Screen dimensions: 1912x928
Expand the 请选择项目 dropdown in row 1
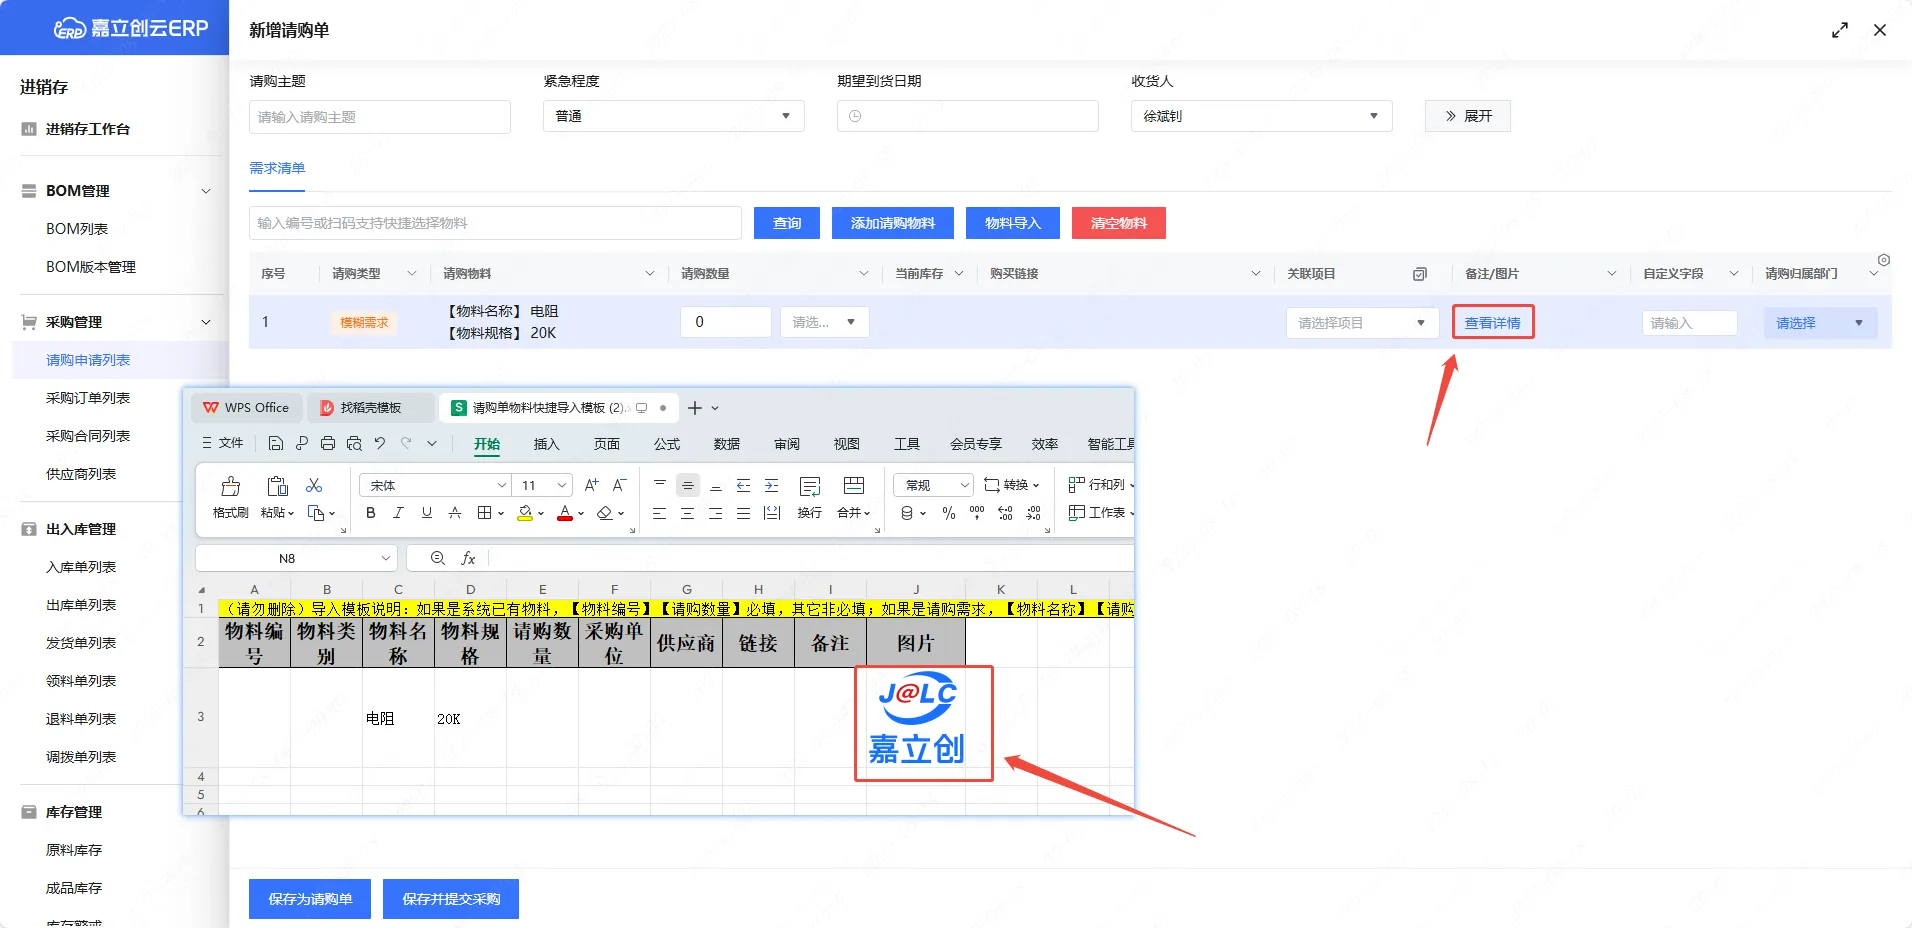coord(1360,323)
